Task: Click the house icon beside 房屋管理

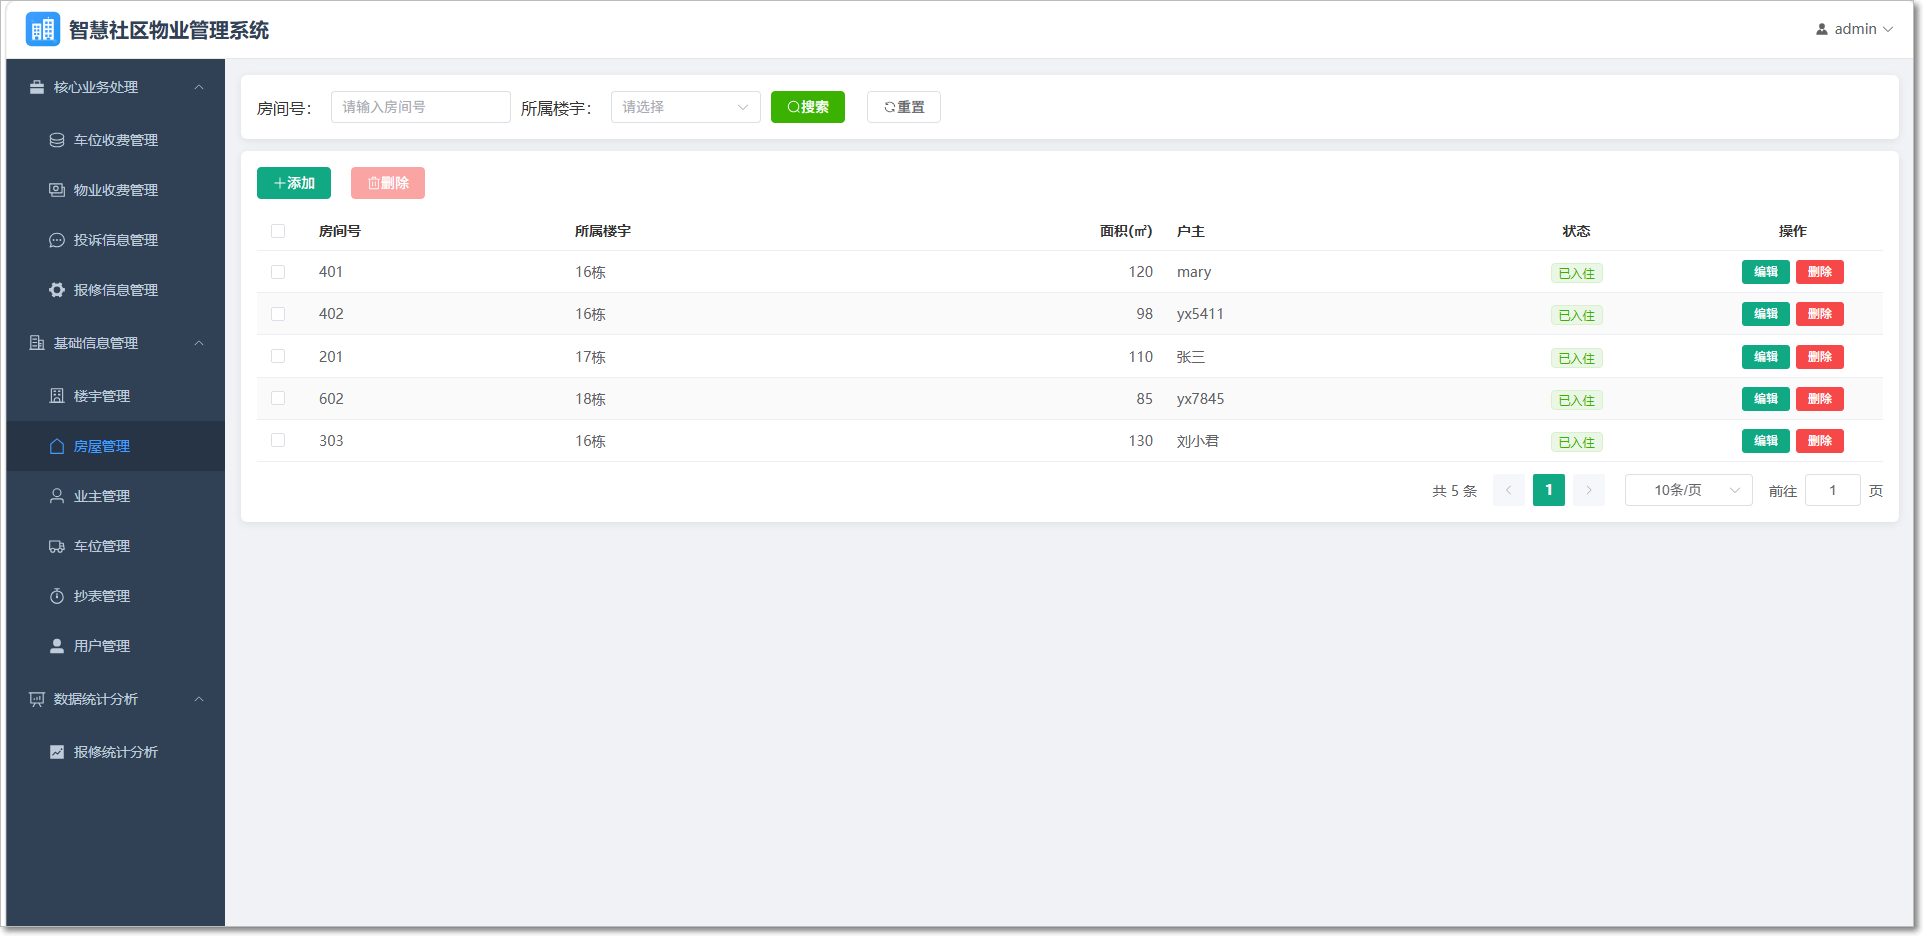Action: point(57,446)
